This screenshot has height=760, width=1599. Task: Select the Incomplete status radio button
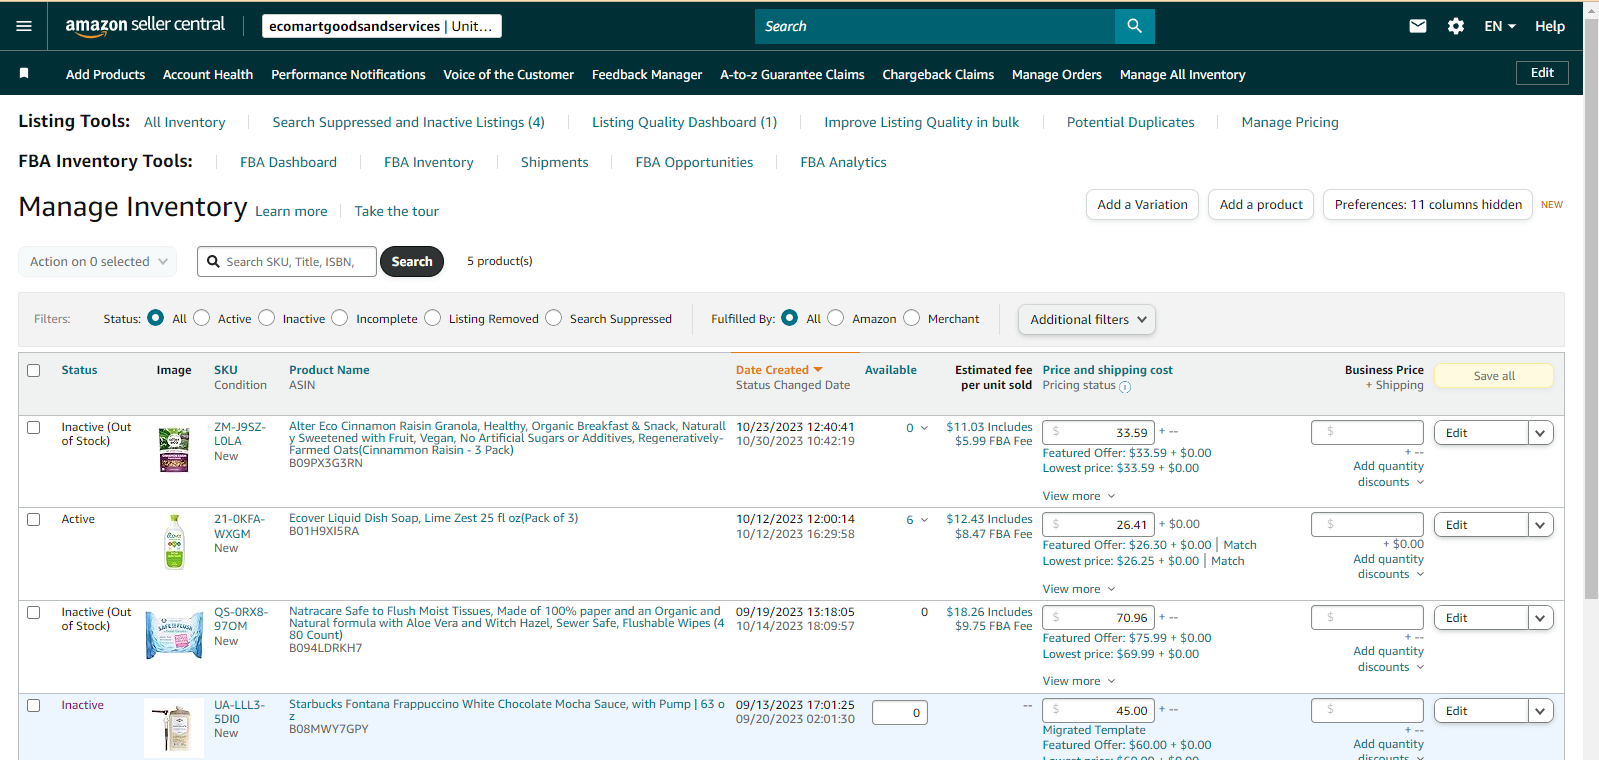tap(340, 318)
